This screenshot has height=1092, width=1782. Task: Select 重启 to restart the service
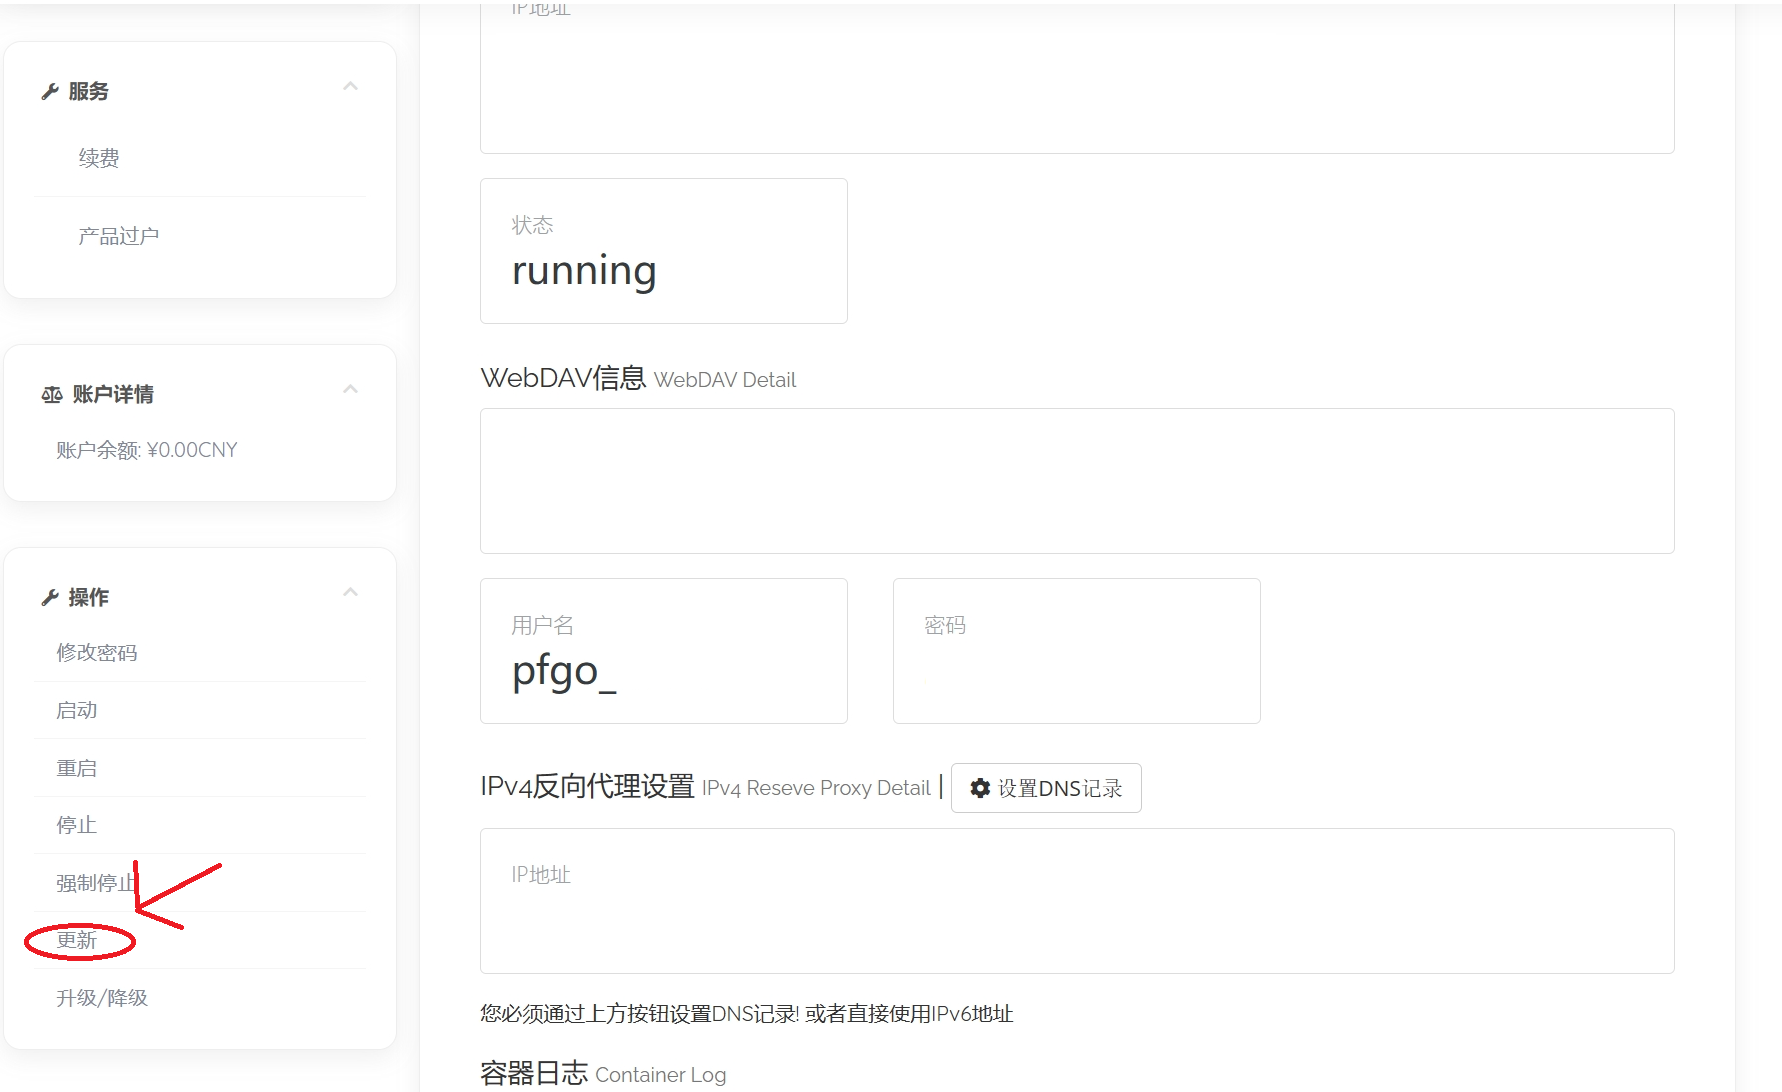(76, 768)
